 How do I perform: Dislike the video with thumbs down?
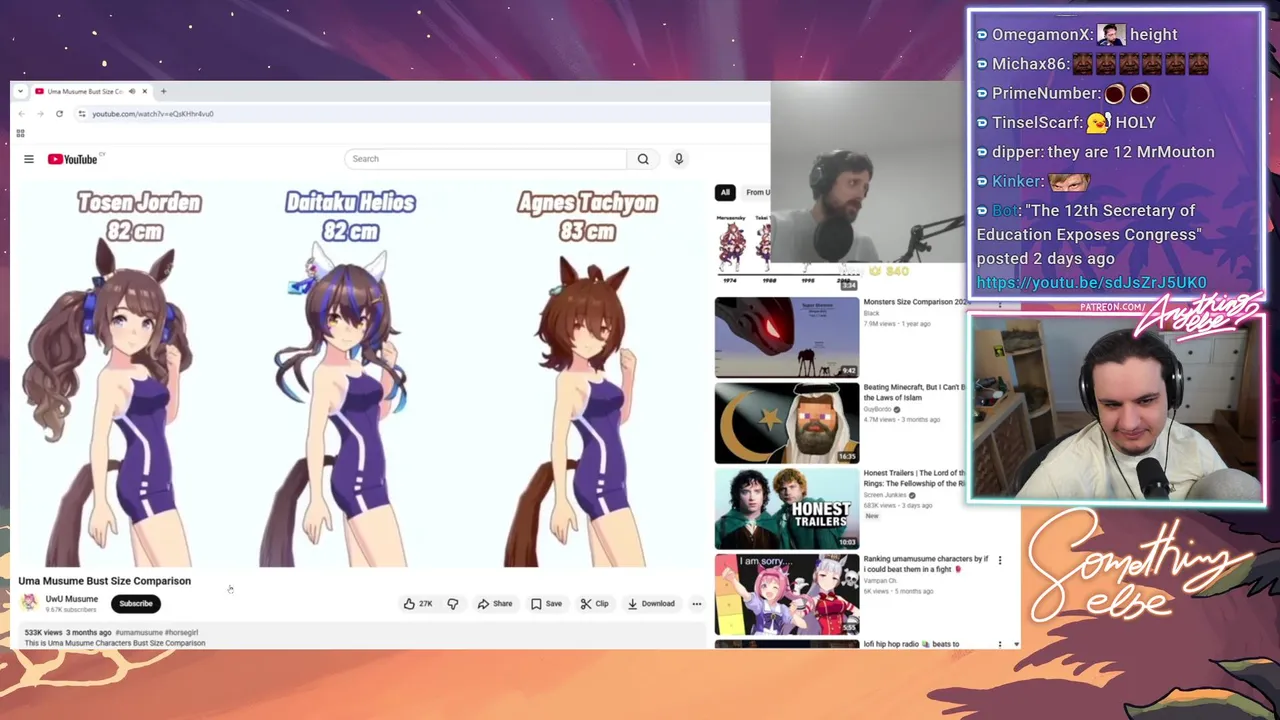[453, 604]
